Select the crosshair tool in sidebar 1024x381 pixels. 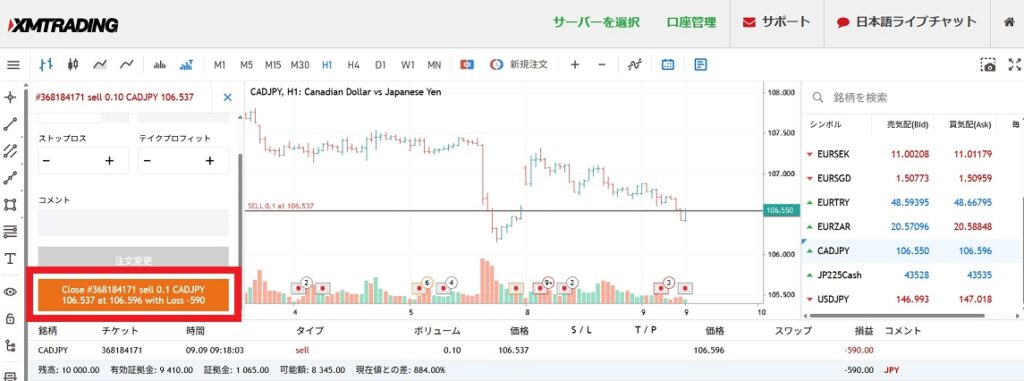[10, 97]
